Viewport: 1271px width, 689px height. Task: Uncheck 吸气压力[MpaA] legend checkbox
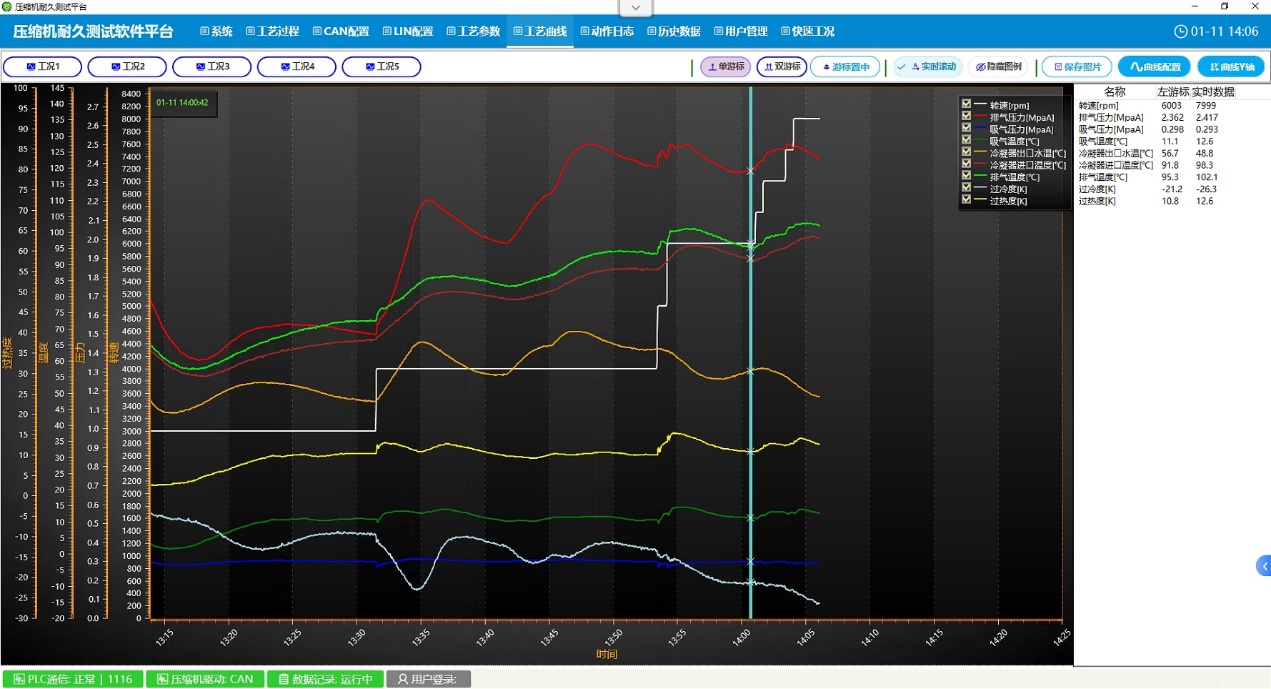966,128
